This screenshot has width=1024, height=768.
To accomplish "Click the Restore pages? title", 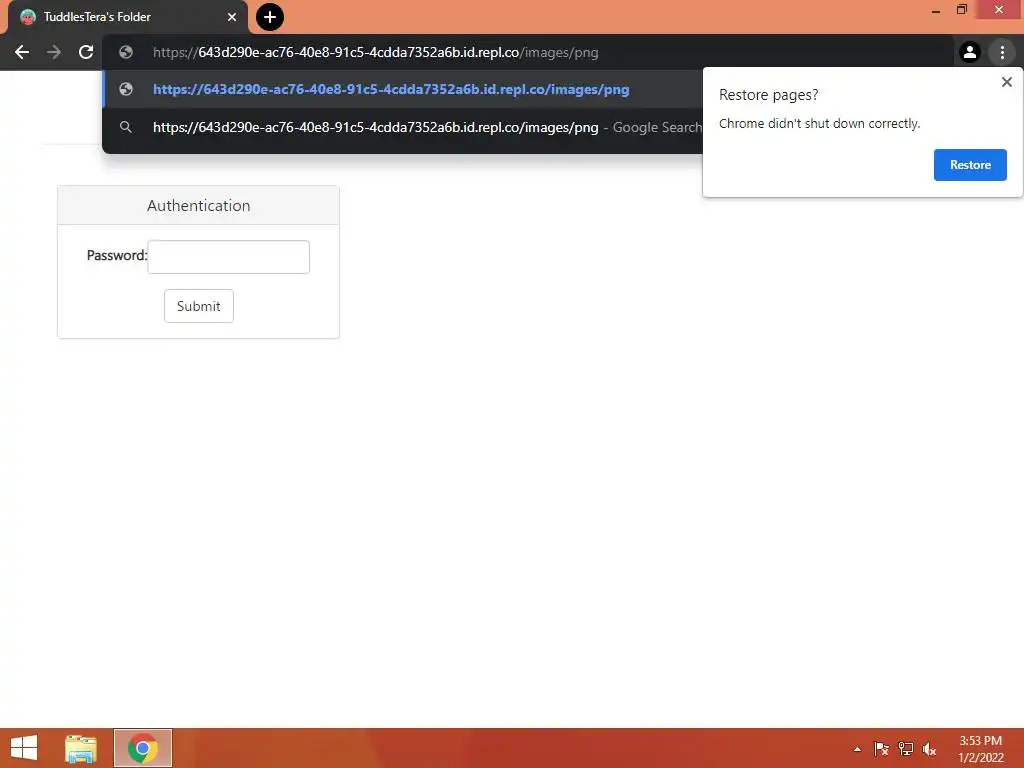I will (x=768, y=95).
